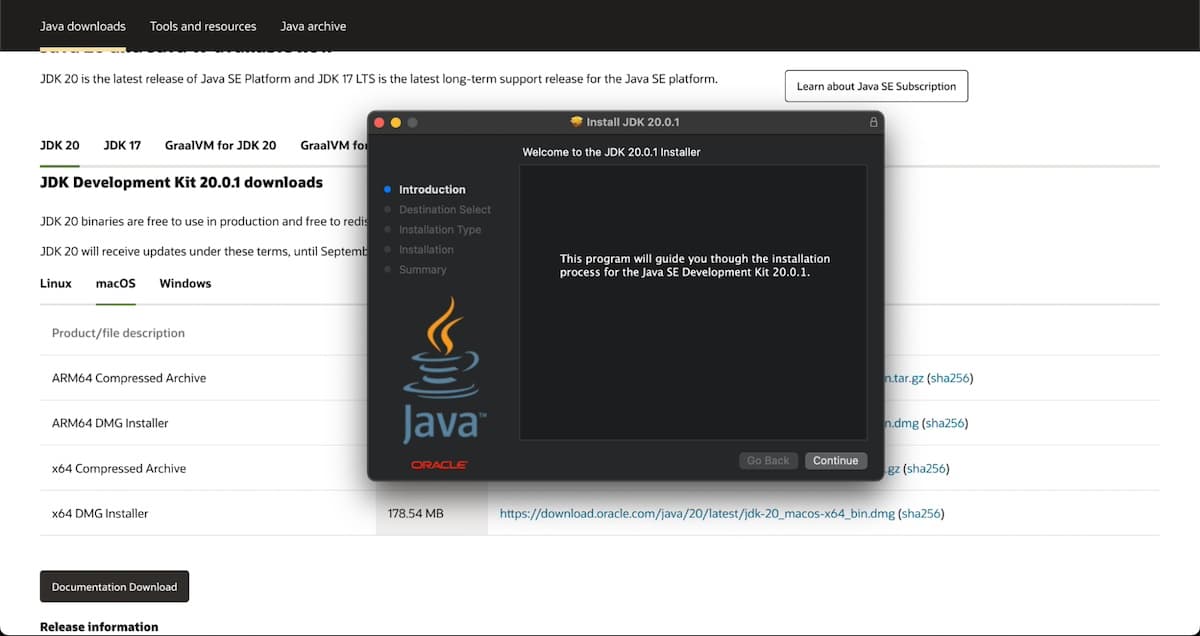Select the macOS OS tab
Screen dimensions: 1200x636
click(116, 283)
